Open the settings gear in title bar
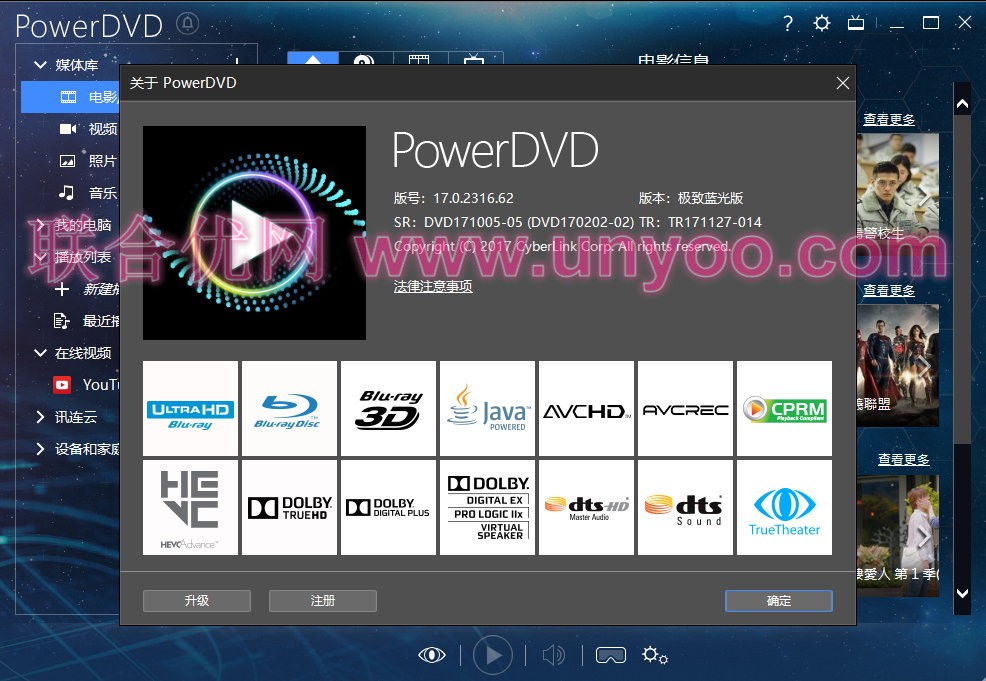 click(x=821, y=24)
